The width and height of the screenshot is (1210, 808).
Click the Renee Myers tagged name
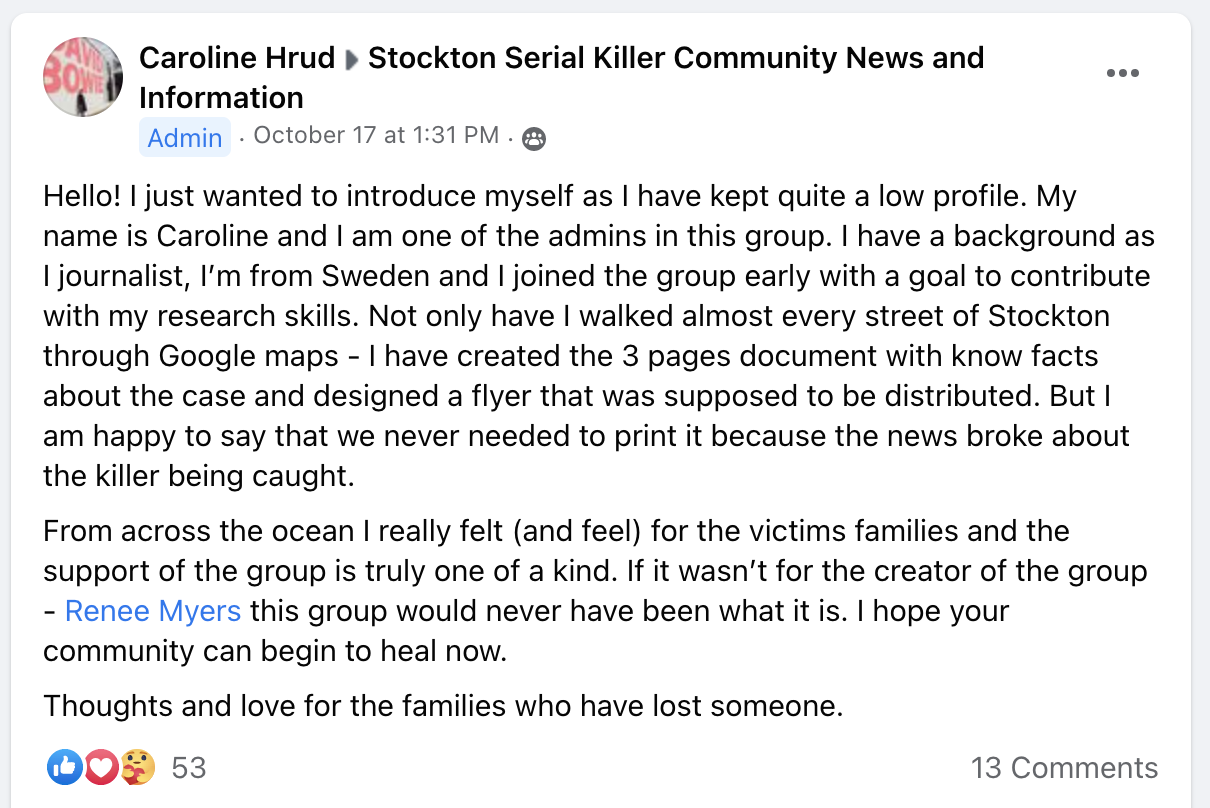coord(153,610)
